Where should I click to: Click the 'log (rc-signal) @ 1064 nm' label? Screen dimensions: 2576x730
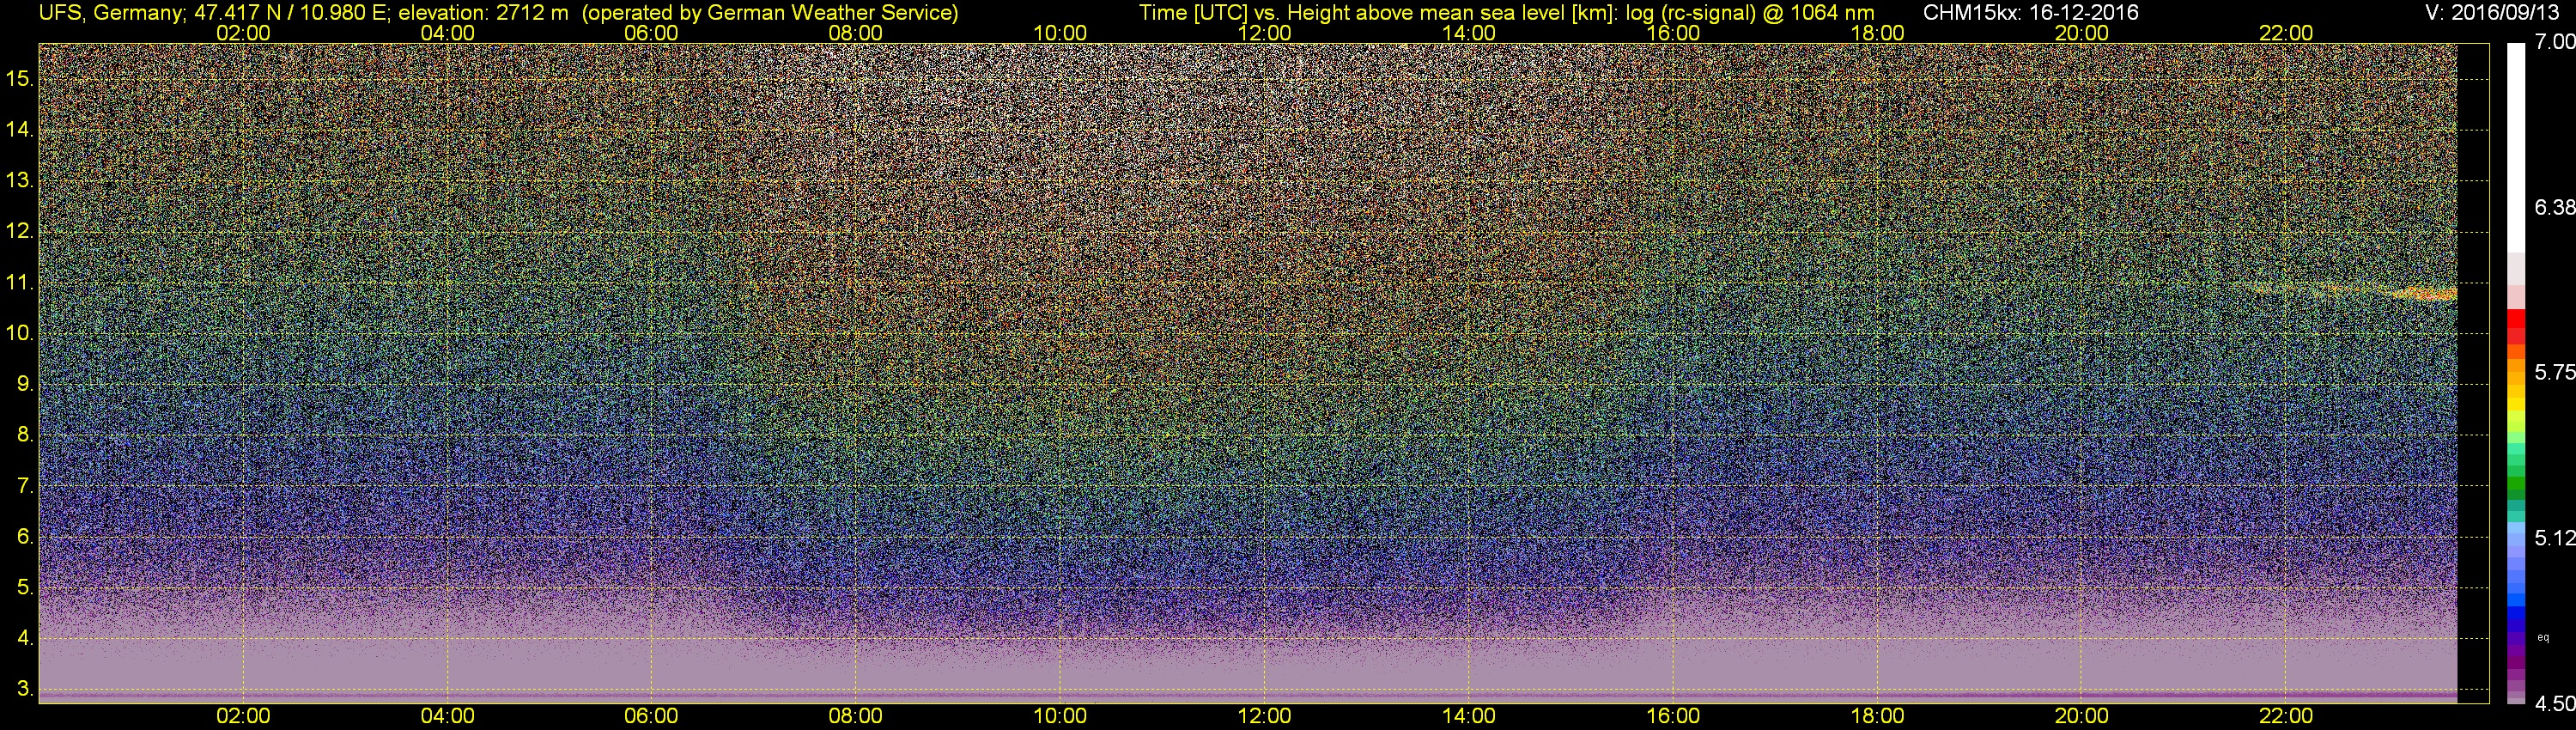coord(1750,13)
